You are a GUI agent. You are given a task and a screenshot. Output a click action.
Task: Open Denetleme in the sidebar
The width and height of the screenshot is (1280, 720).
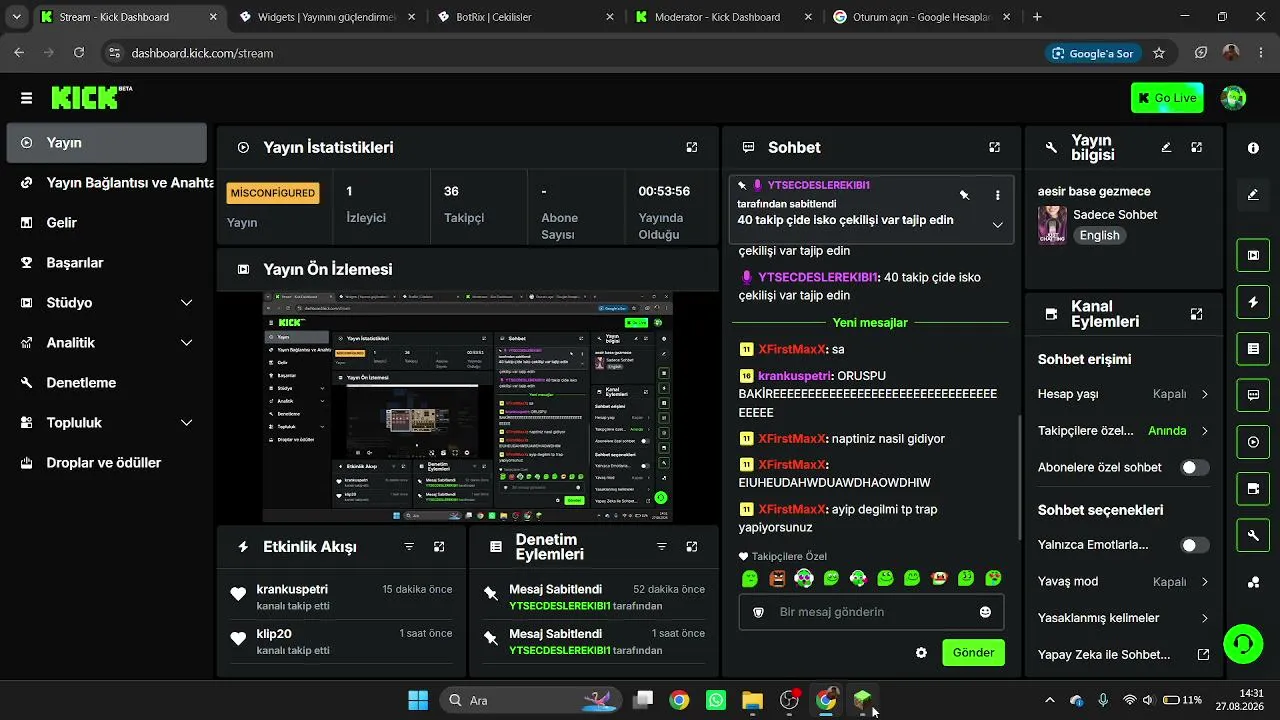[107, 383]
